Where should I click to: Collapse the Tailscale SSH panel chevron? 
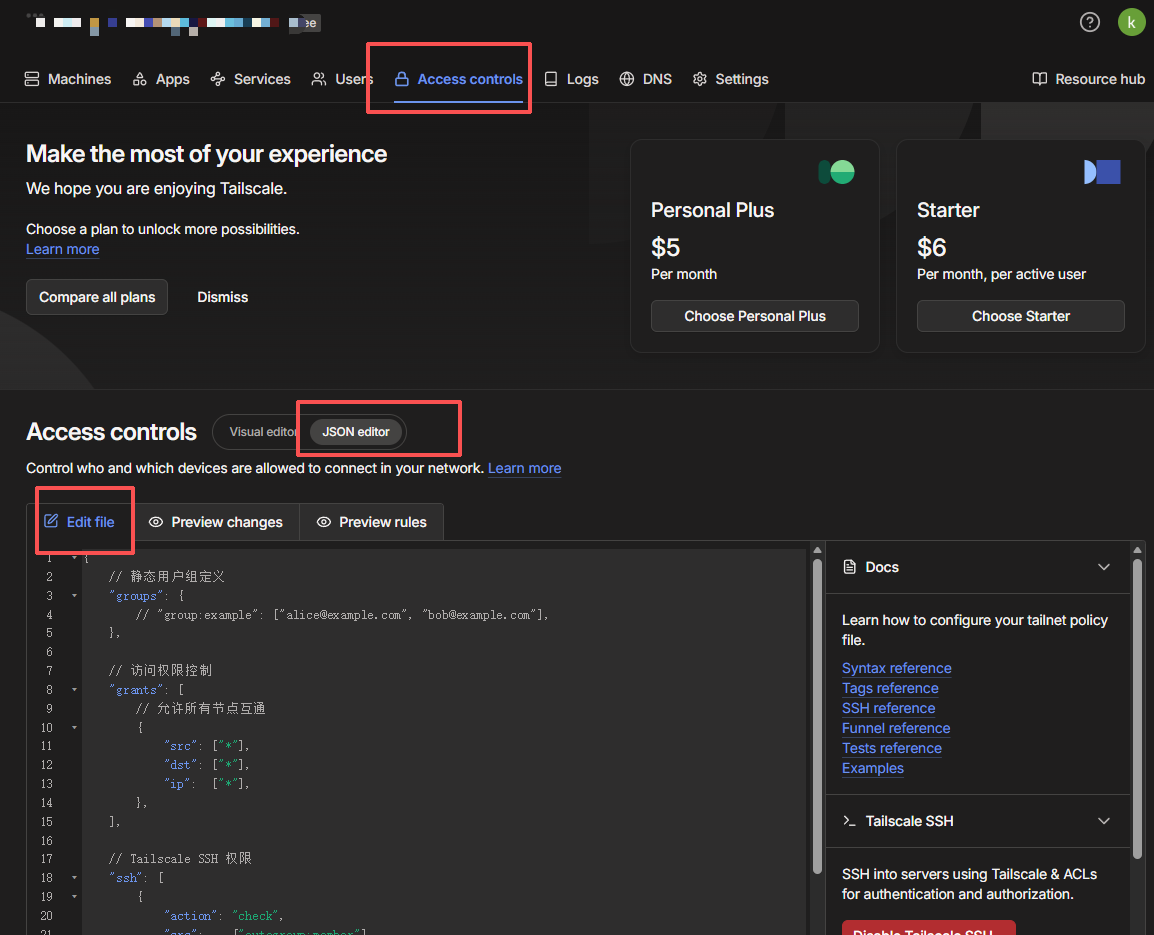pyautogui.click(x=1103, y=821)
